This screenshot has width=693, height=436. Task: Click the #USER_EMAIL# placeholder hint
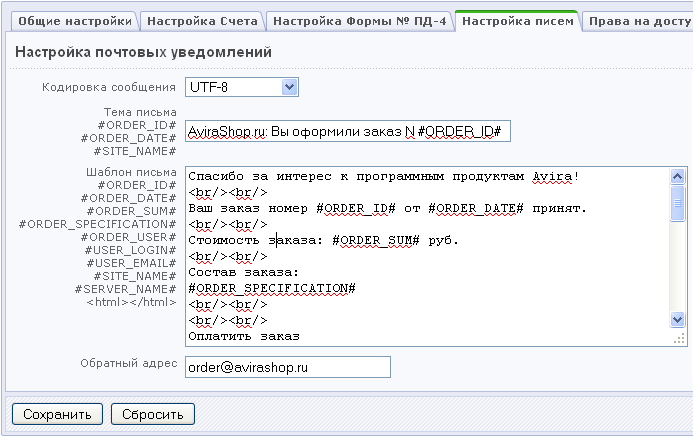(x=131, y=263)
